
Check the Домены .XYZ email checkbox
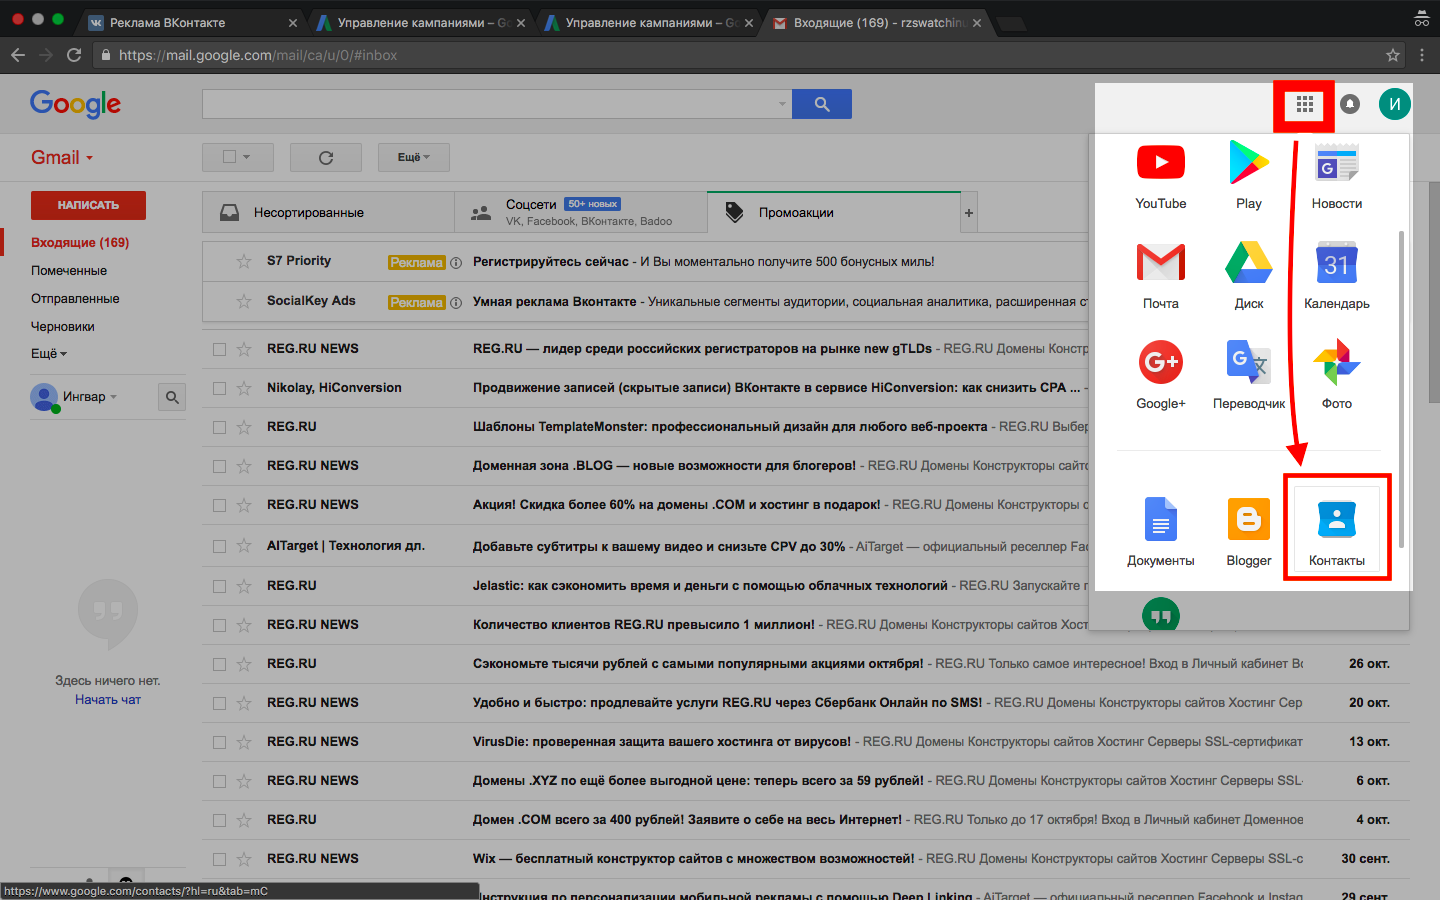click(219, 781)
